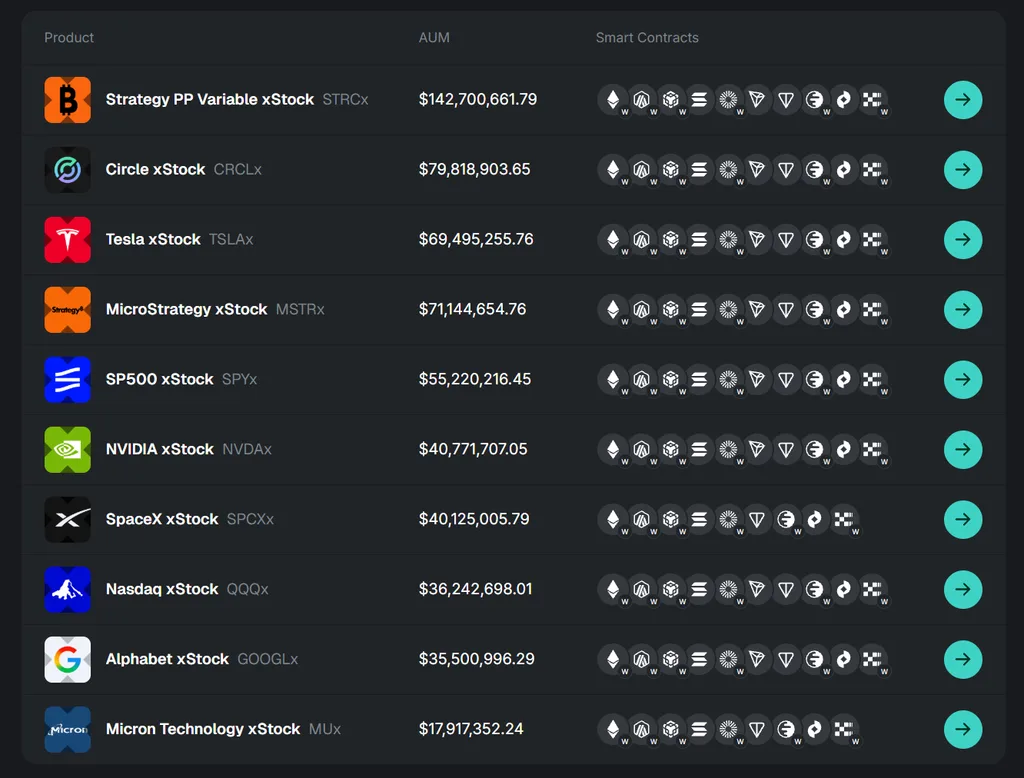Click the Arbitrum icon in the Alphabet row

tap(641, 659)
